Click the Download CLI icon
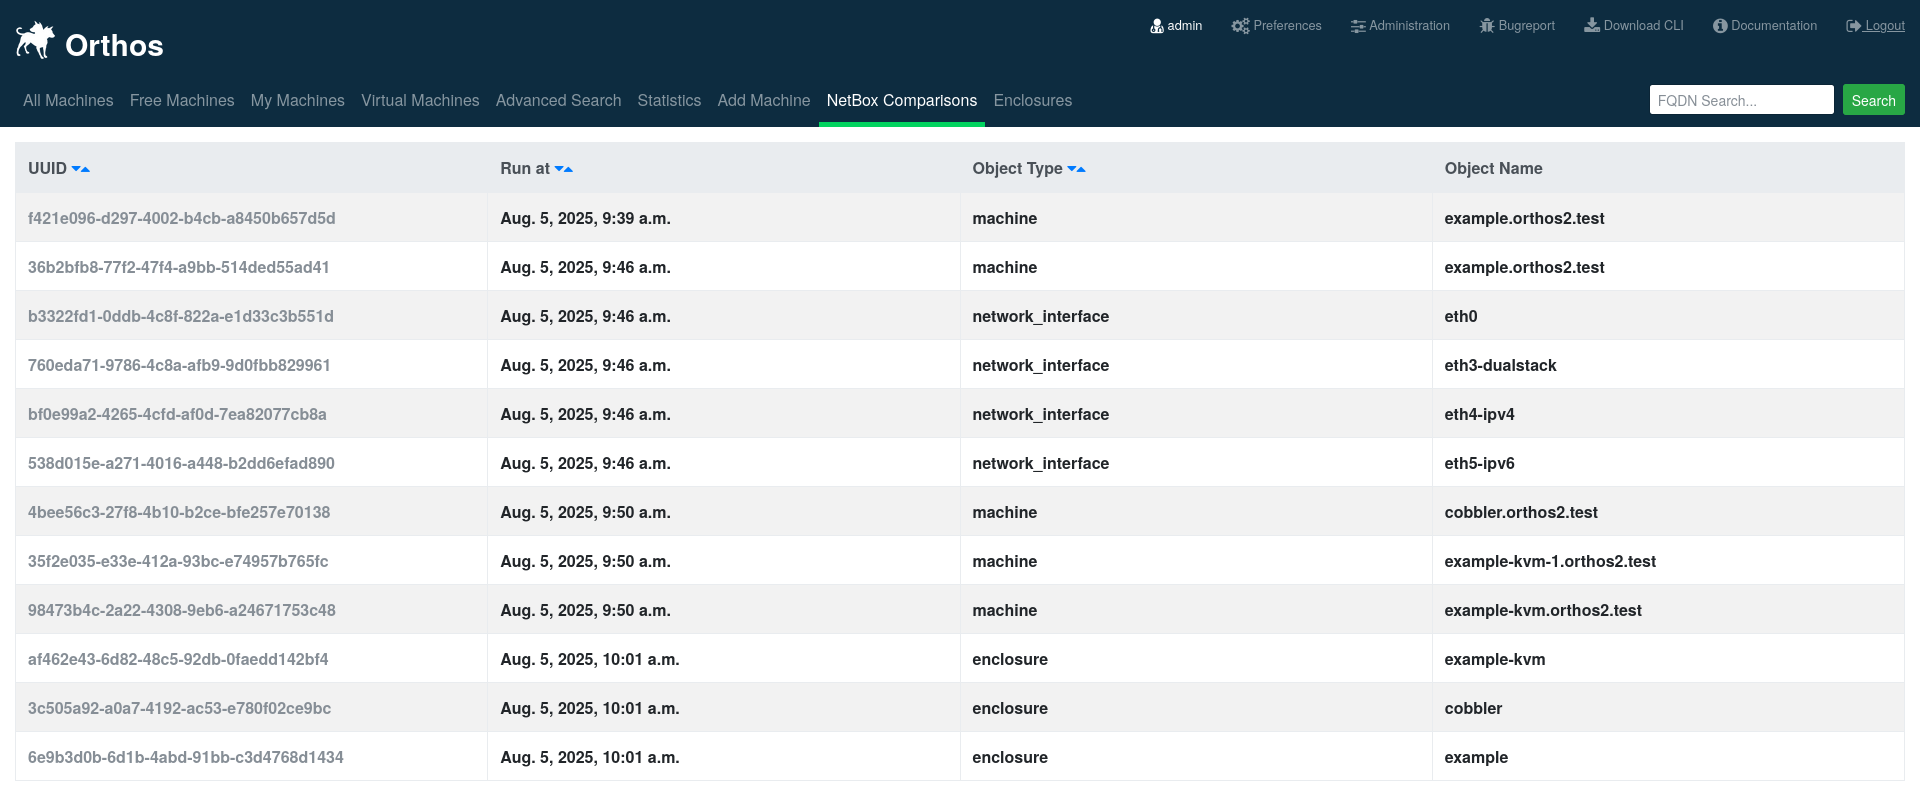The image size is (1920, 797). pos(1592,25)
